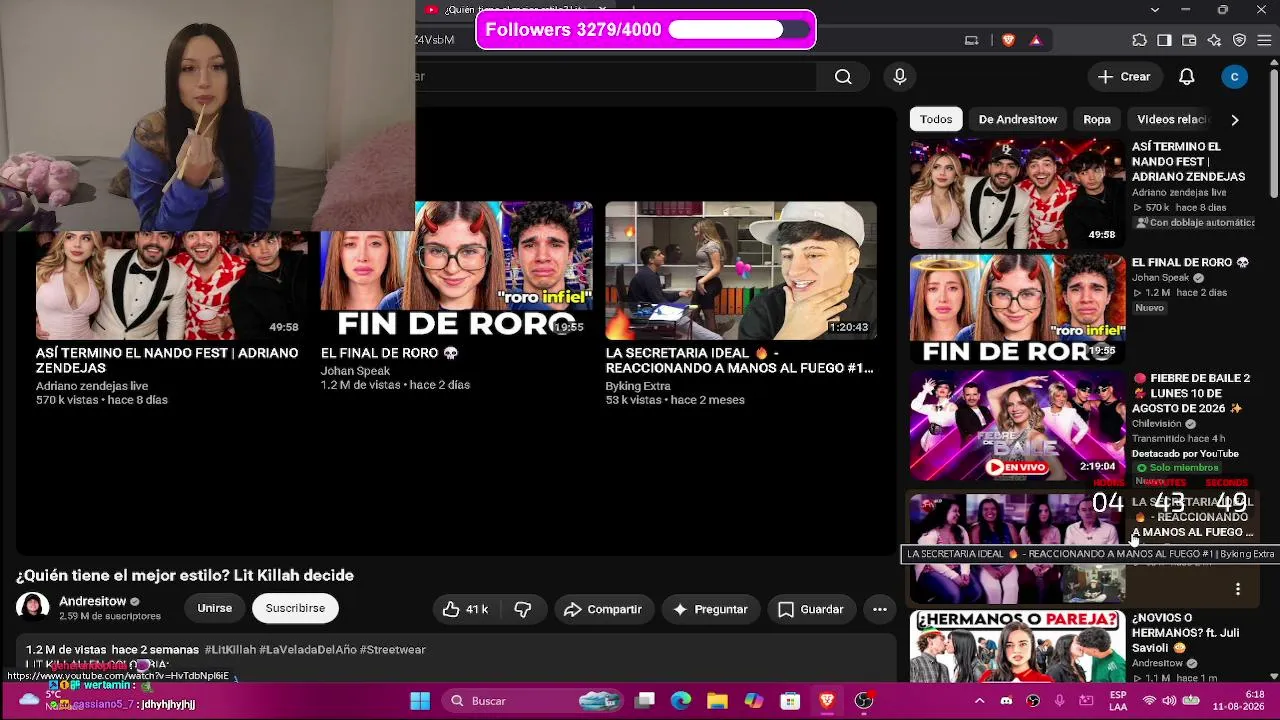The image size is (1280, 720).
Task: Select the Todos filter chip
Action: click(x=936, y=119)
